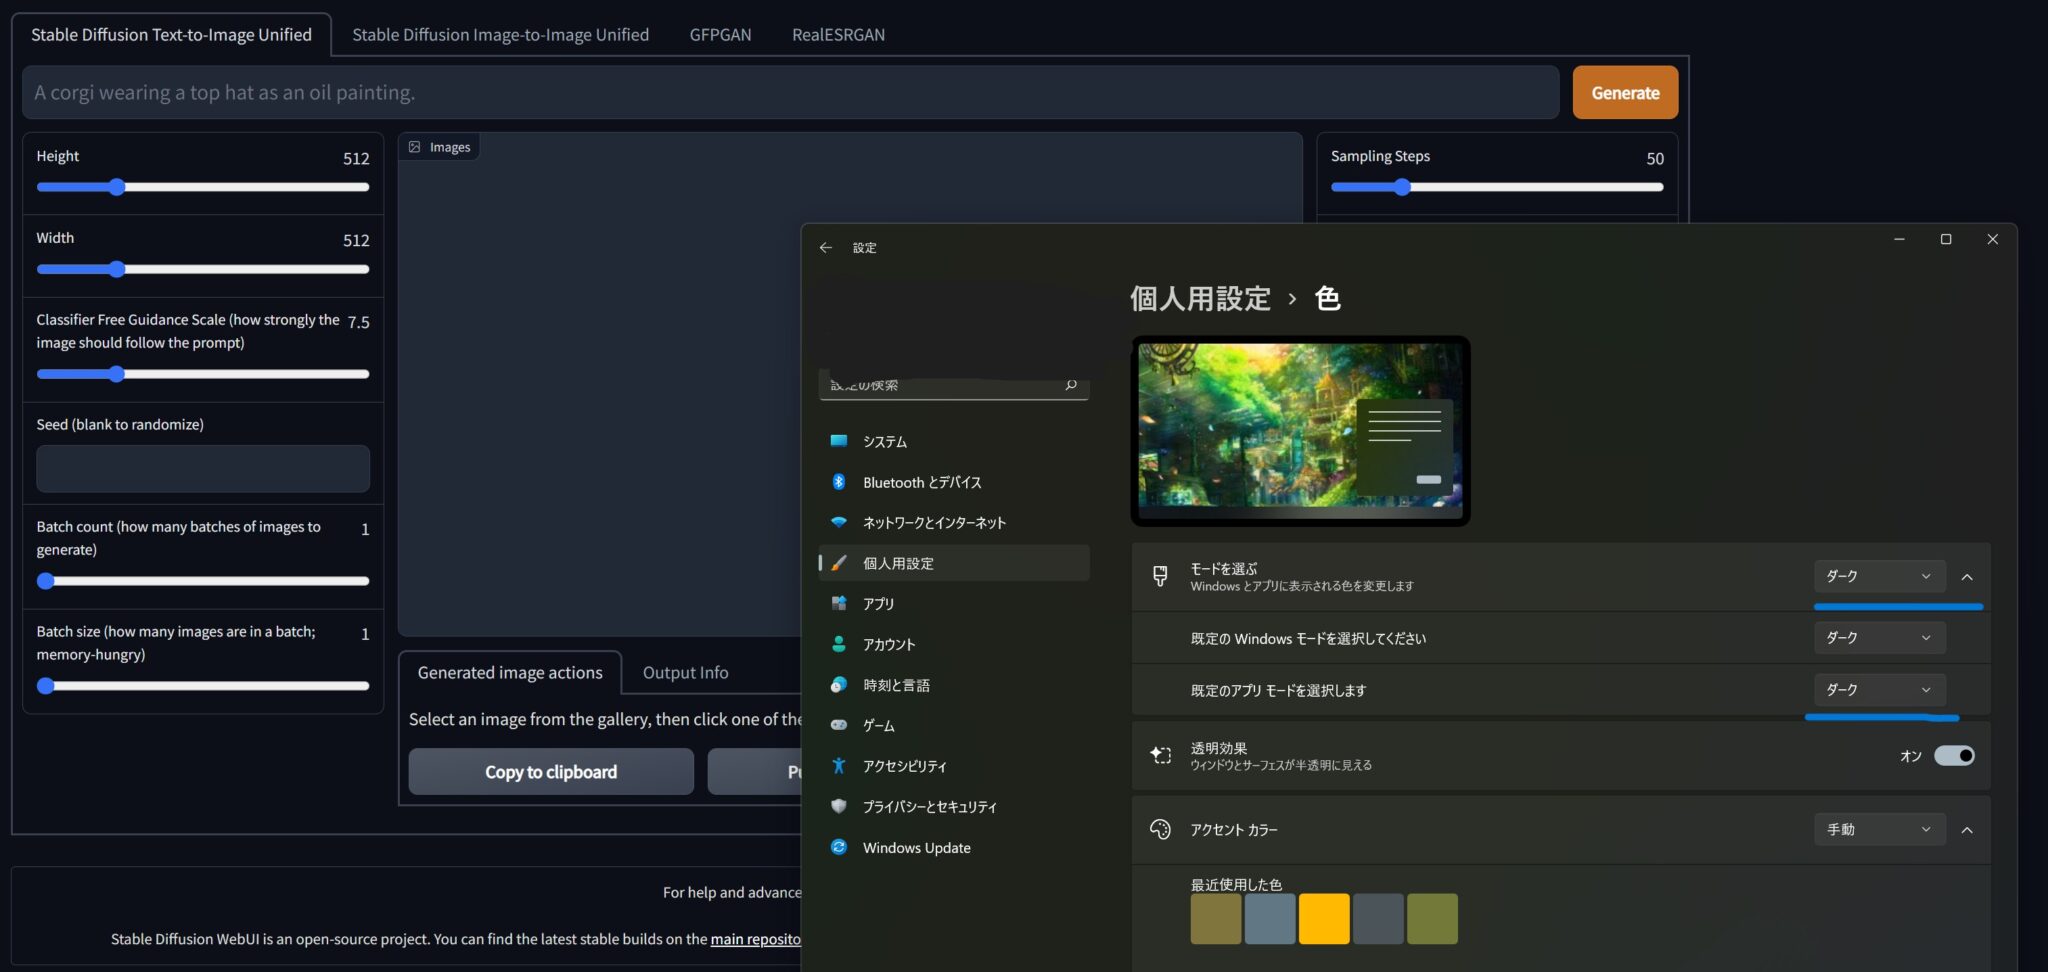Pick the bright yellow recent color swatch
The width and height of the screenshot is (2048, 972).
1323,919
